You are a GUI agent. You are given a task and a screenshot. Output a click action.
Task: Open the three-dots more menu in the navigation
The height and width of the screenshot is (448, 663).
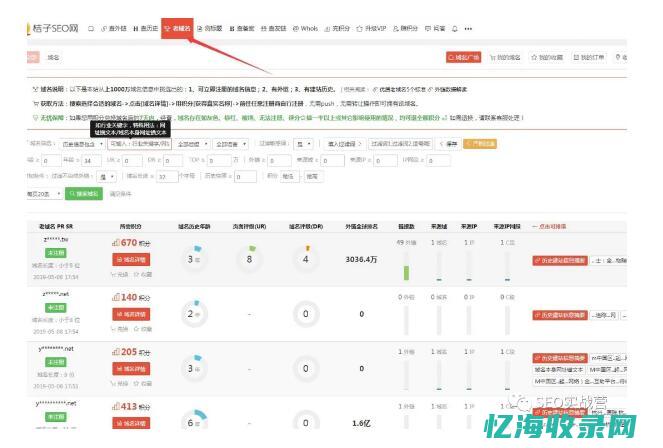(467, 29)
